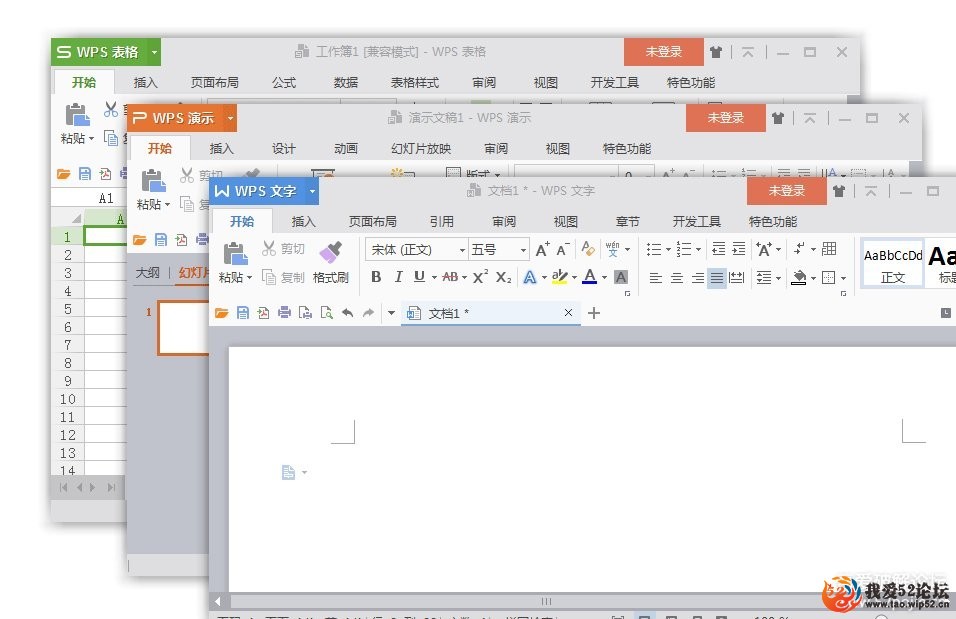
Task: Increase indent in WPS 文字 ribbon
Action: [x=739, y=249]
